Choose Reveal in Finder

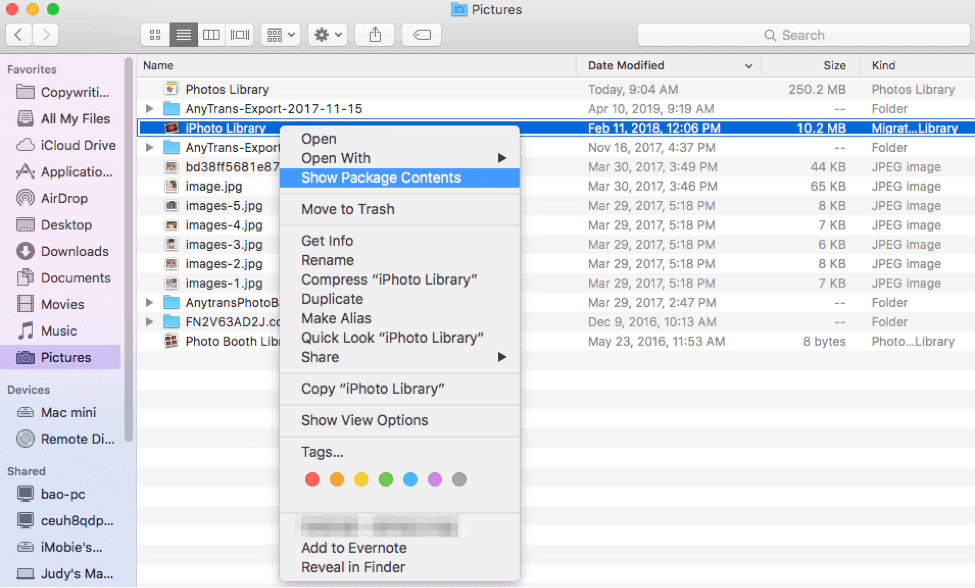pos(399,567)
